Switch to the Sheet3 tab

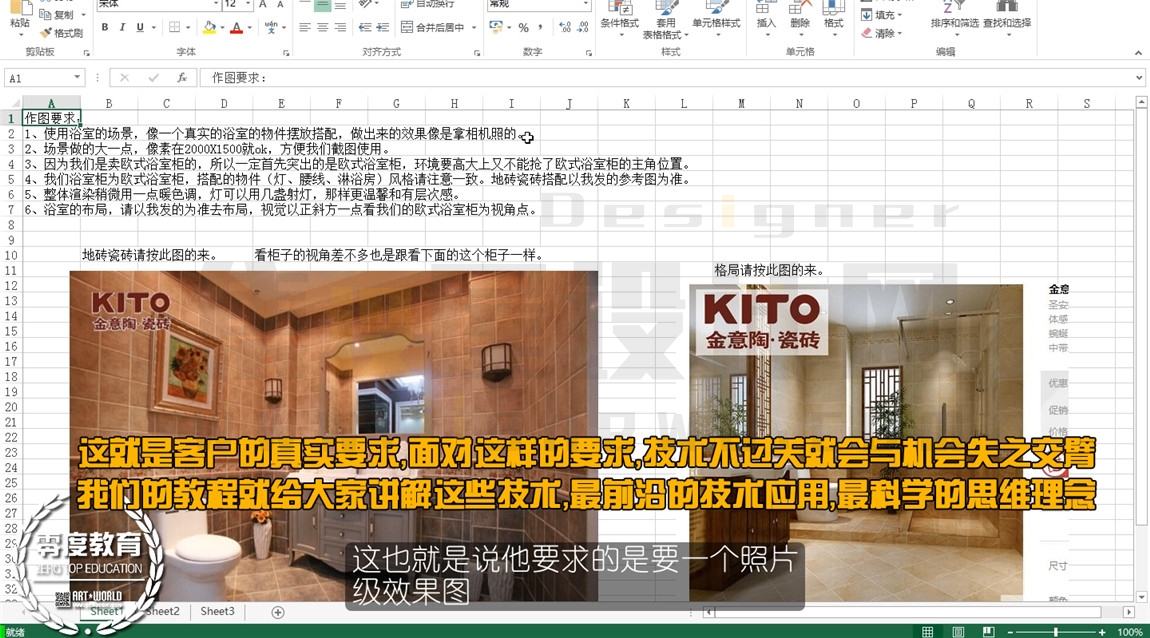(217, 611)
